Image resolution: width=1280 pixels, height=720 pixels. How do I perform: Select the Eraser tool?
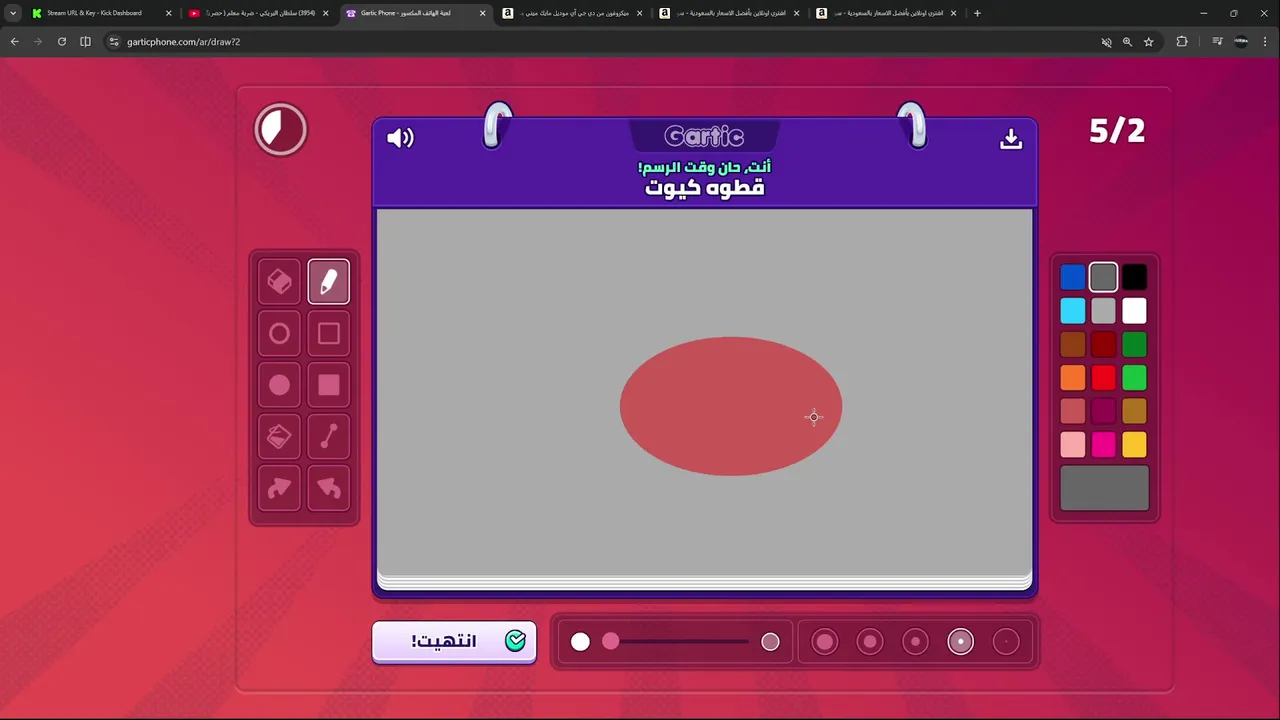279,282
